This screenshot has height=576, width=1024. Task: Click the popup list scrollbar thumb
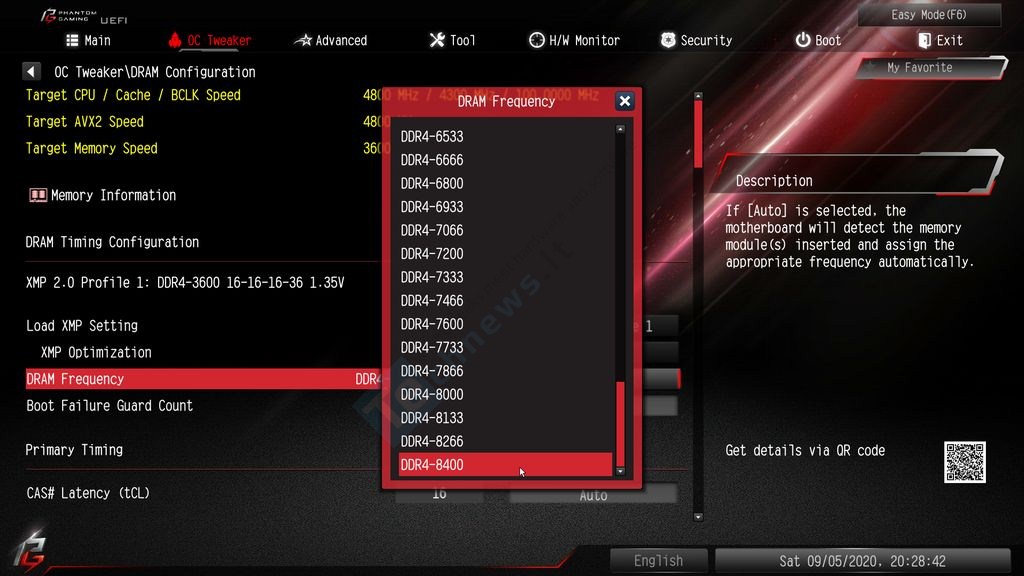pos(620,424)
